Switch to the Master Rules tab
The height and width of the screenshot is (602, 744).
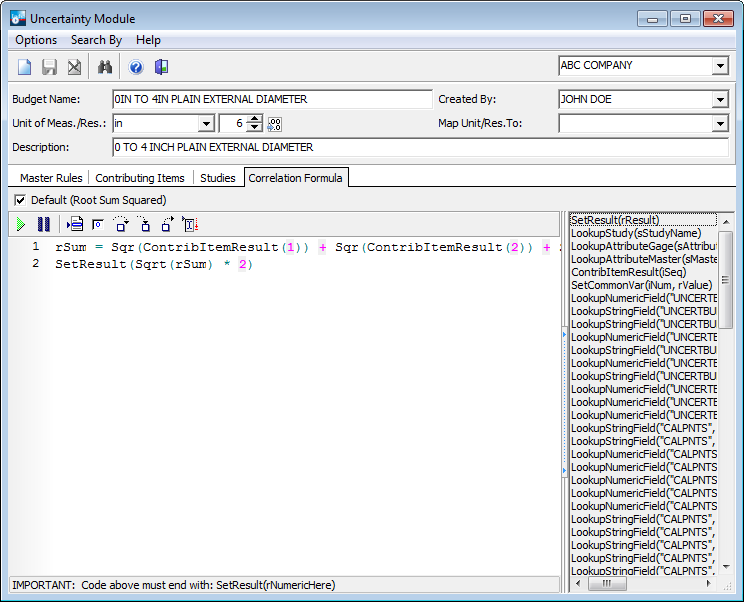pos(51,178)
